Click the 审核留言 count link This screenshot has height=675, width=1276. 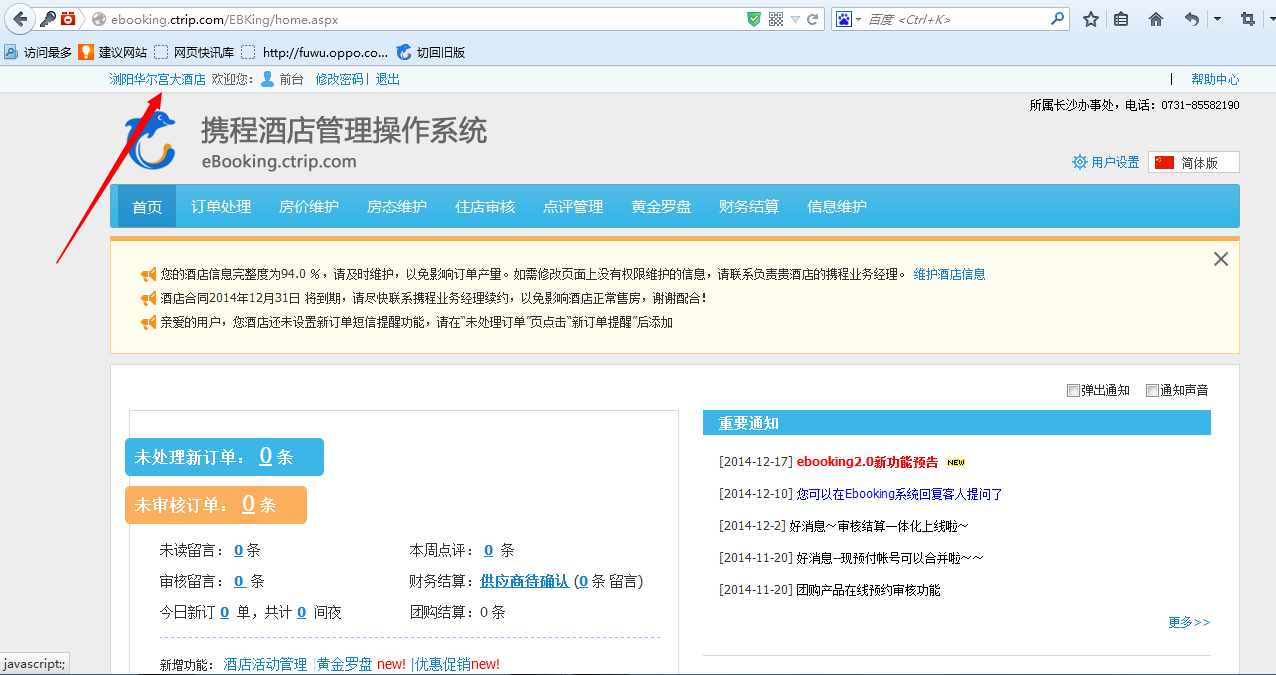coord(240,581)
